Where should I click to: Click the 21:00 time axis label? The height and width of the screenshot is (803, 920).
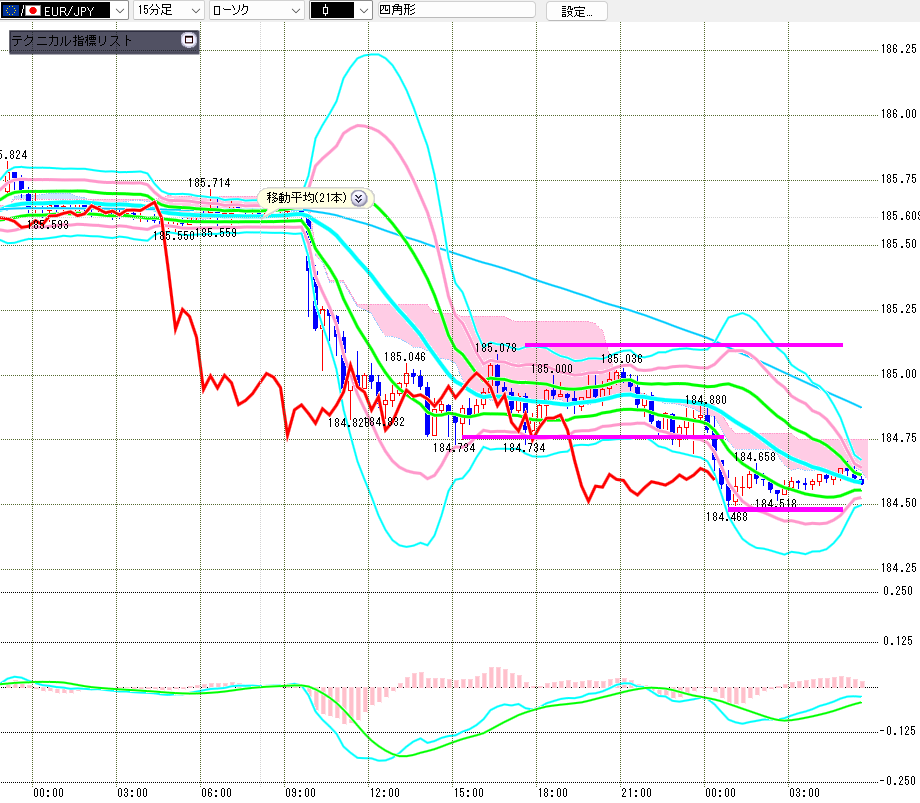pos(637,793)
